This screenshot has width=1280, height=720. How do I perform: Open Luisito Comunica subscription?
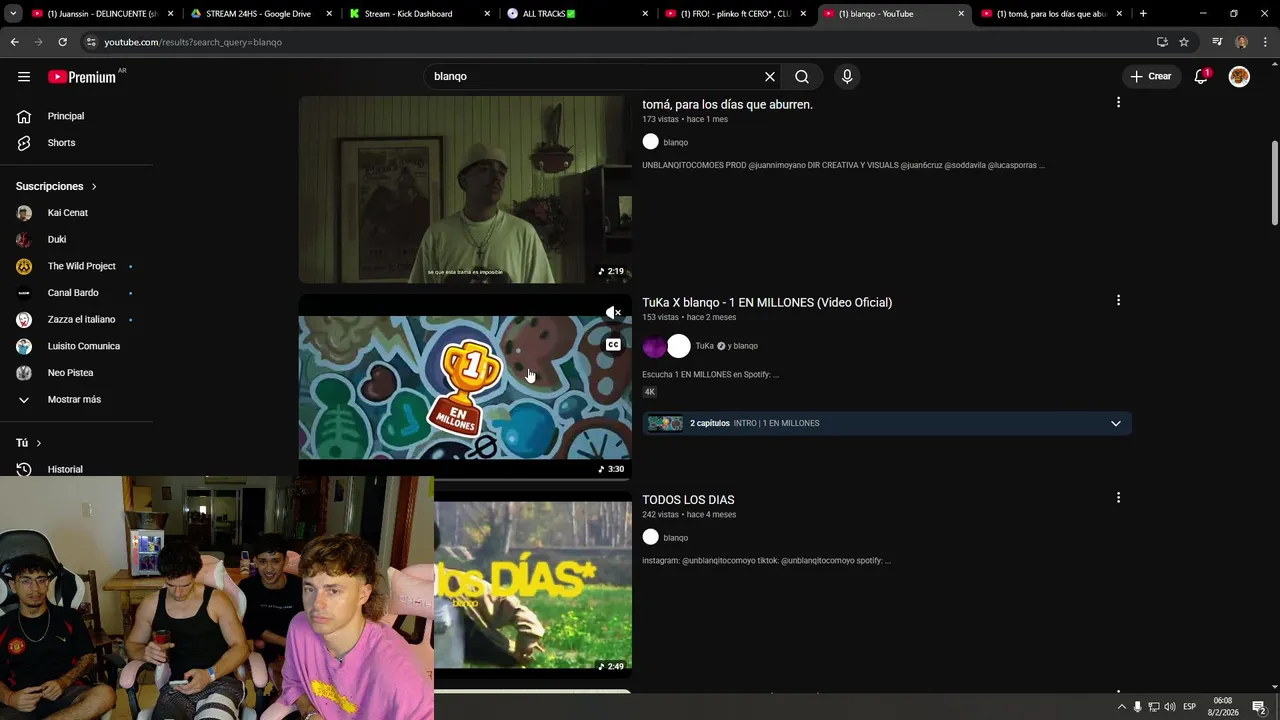76,346
